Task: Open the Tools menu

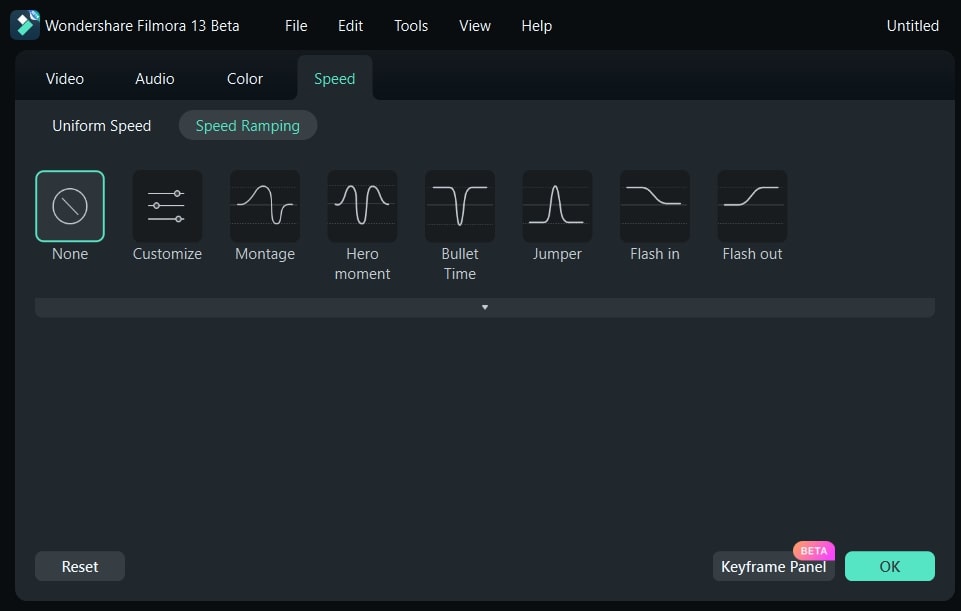Action: tap(411, 26)
